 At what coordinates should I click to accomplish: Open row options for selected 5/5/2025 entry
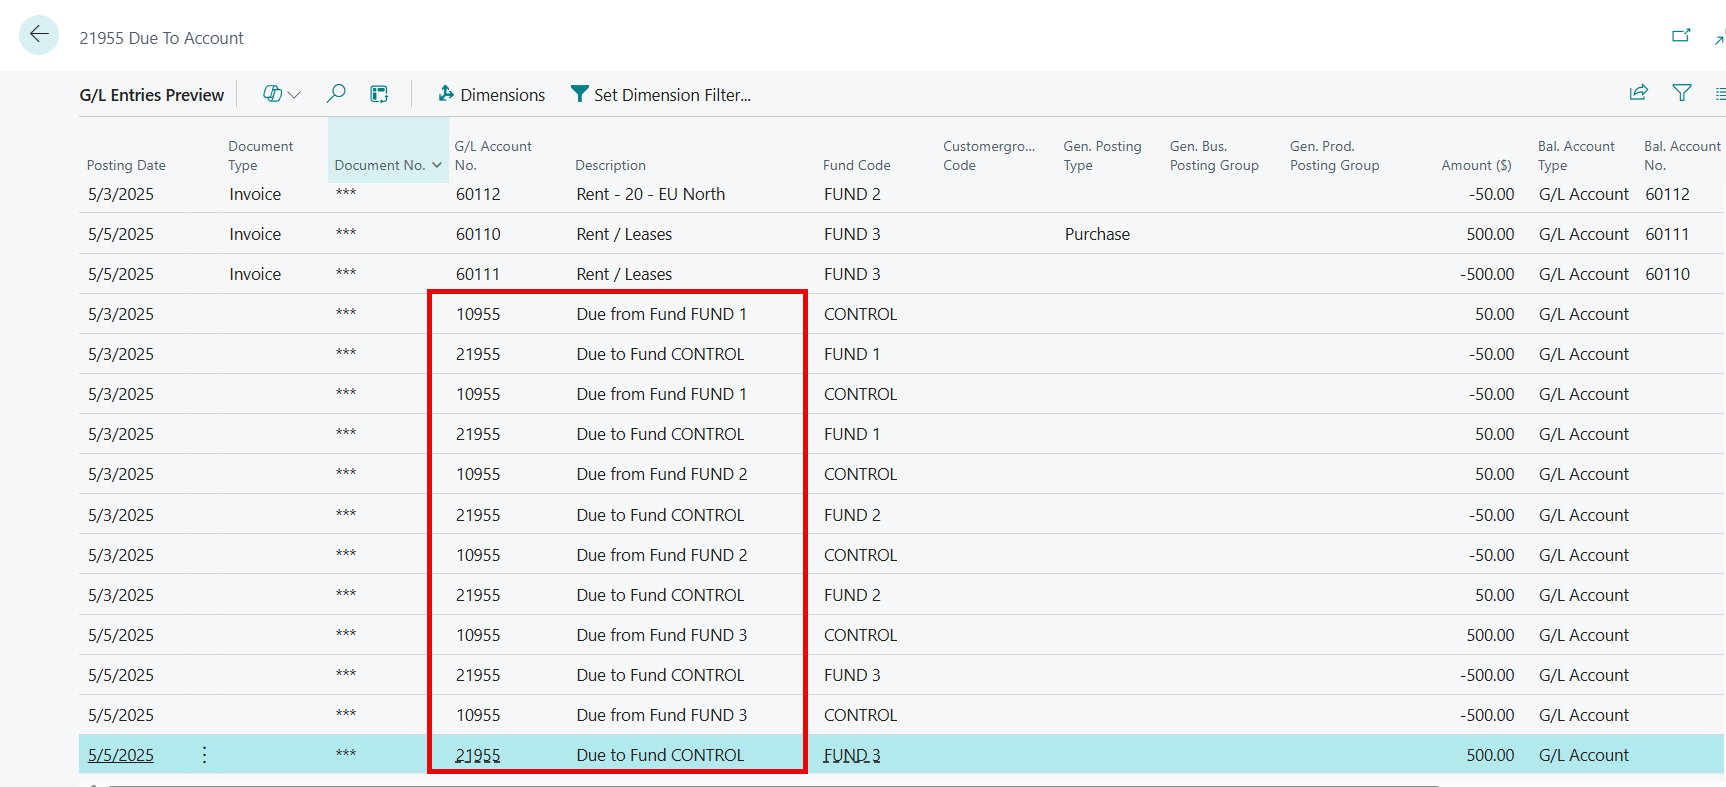(204, 755)
